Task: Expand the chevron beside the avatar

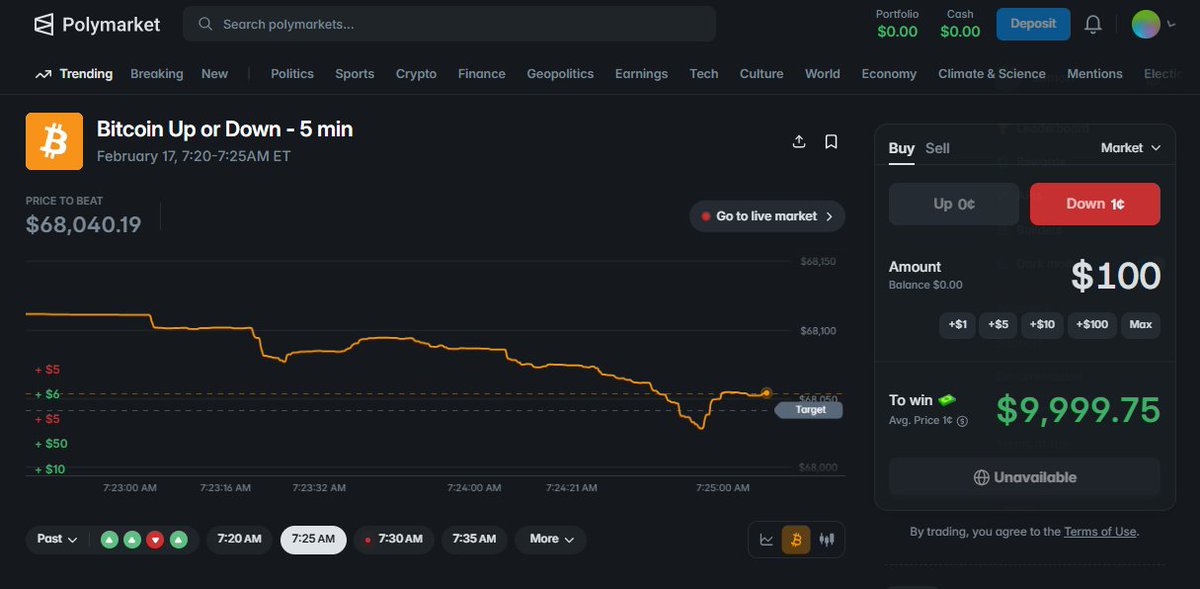Action: 1170,24
